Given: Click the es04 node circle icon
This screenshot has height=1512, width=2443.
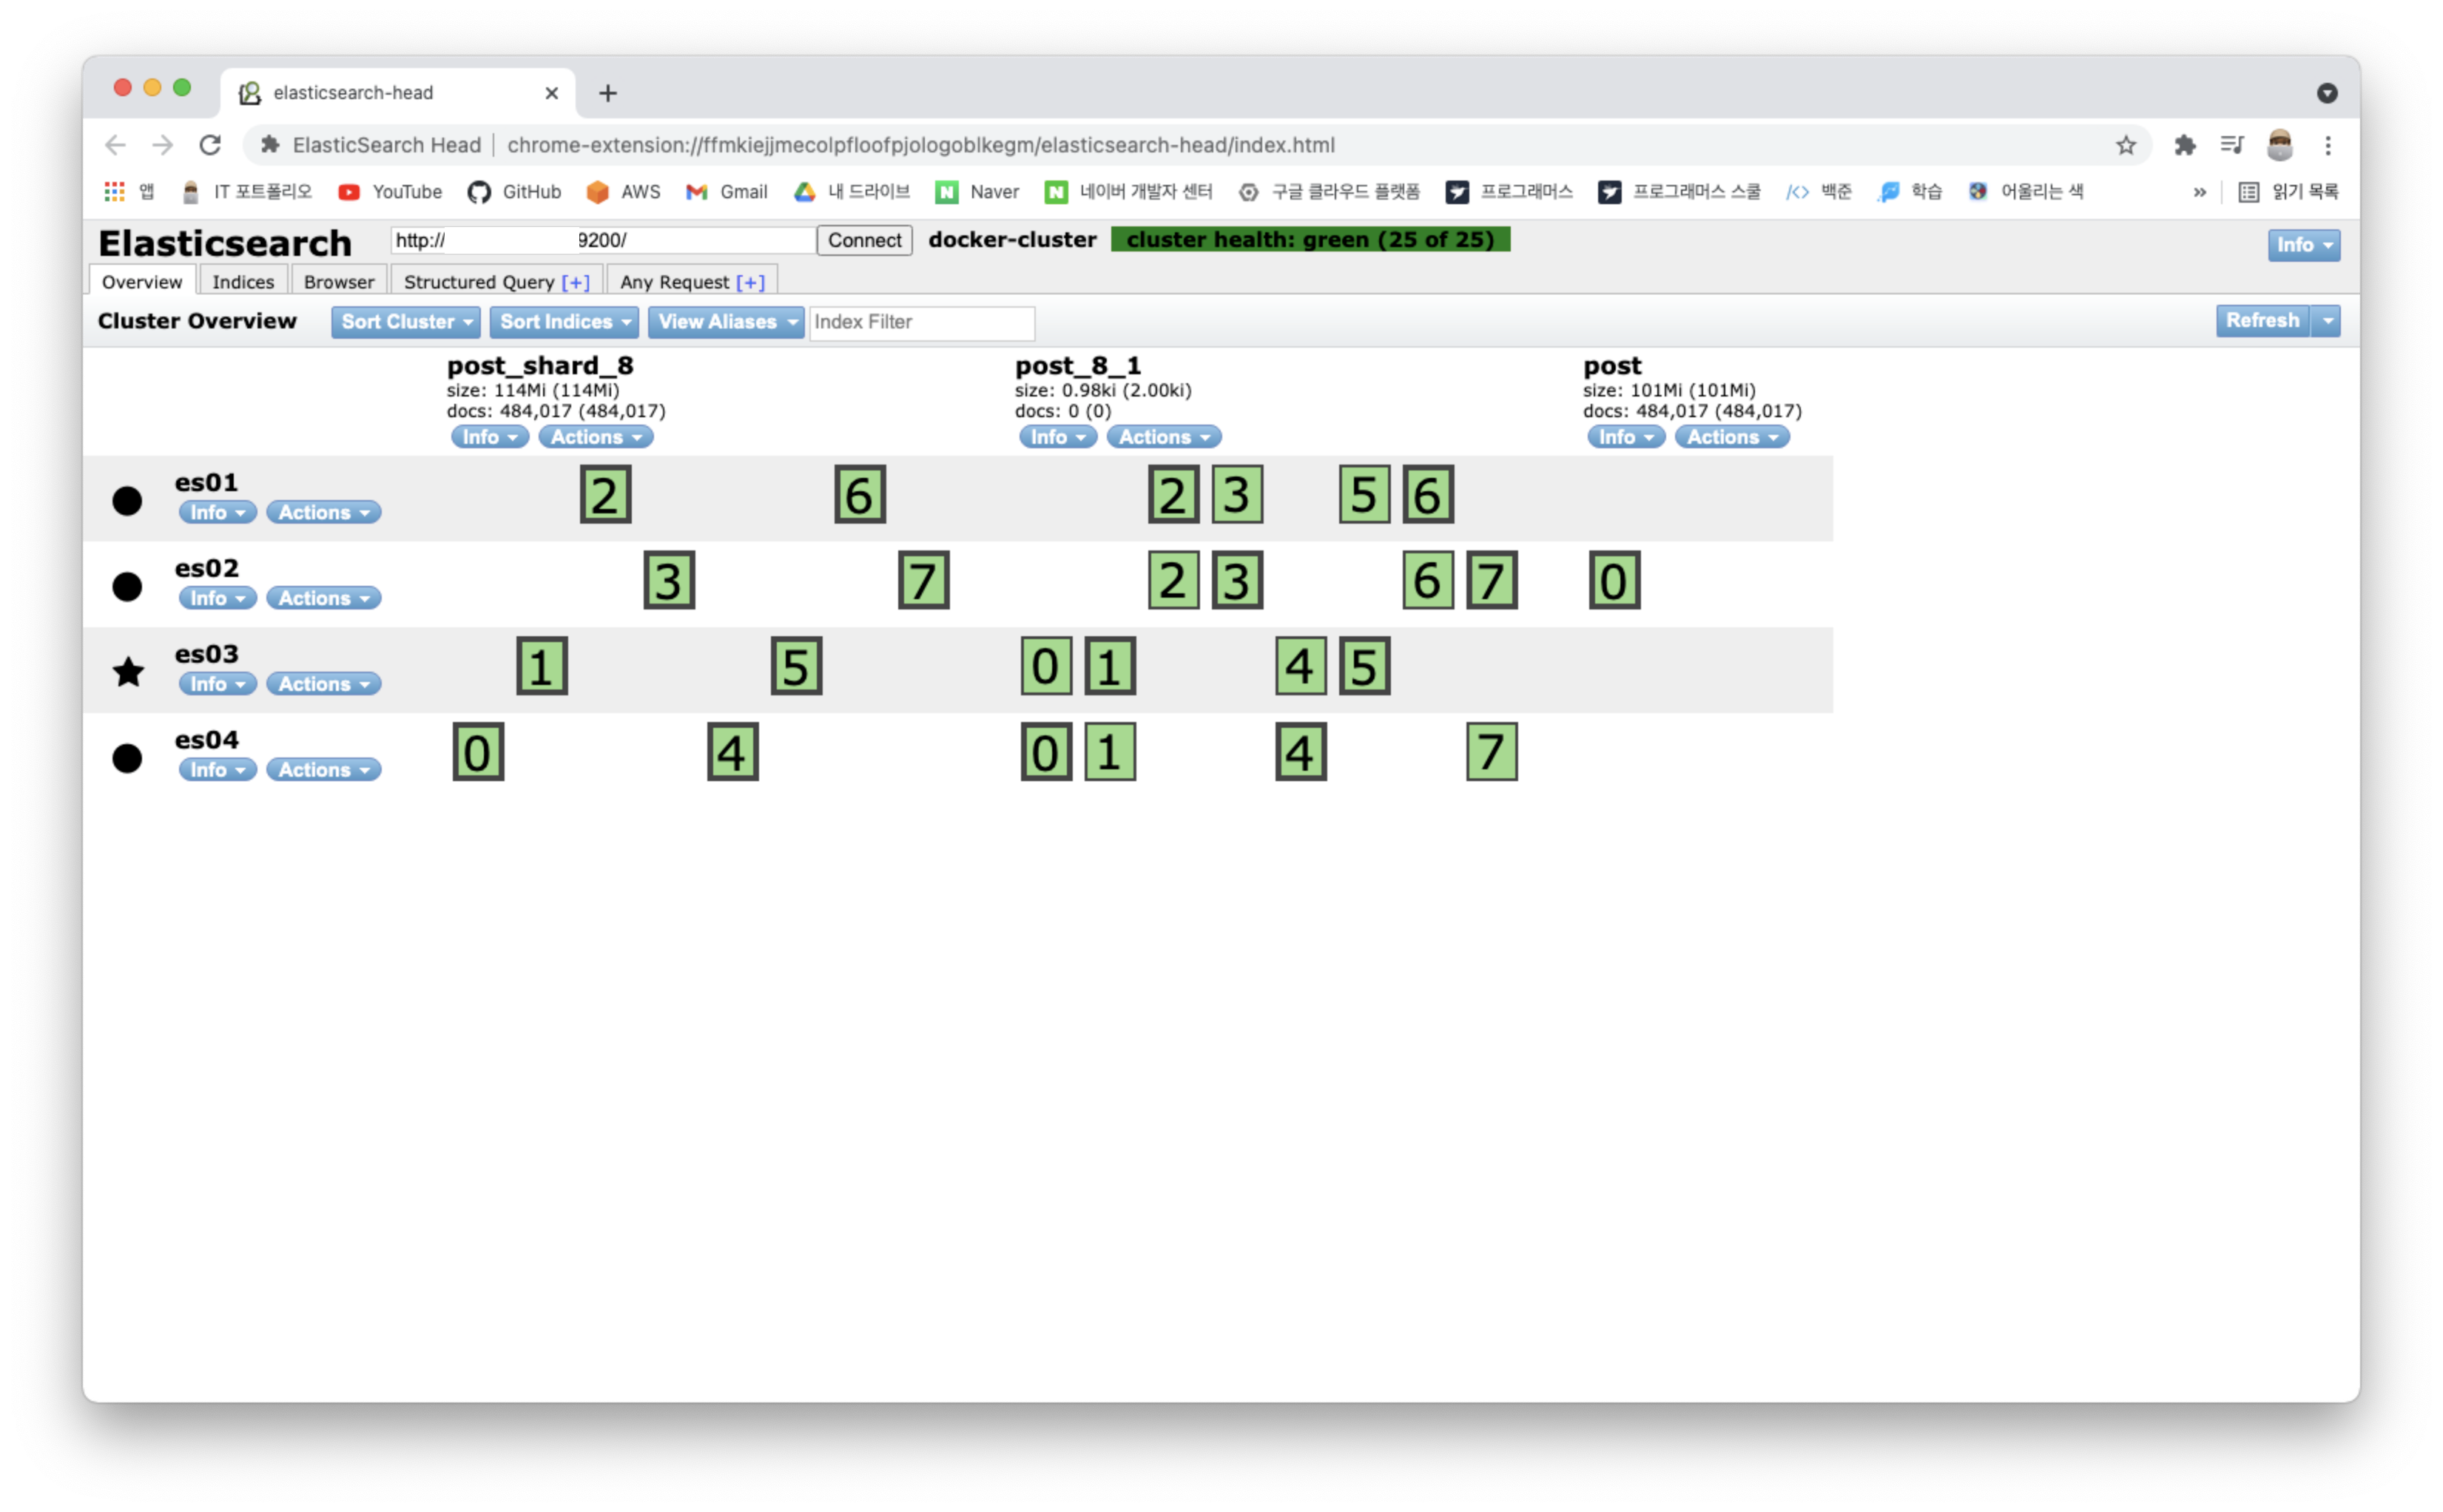Looking at the screenshot, I should coord(127,758).
